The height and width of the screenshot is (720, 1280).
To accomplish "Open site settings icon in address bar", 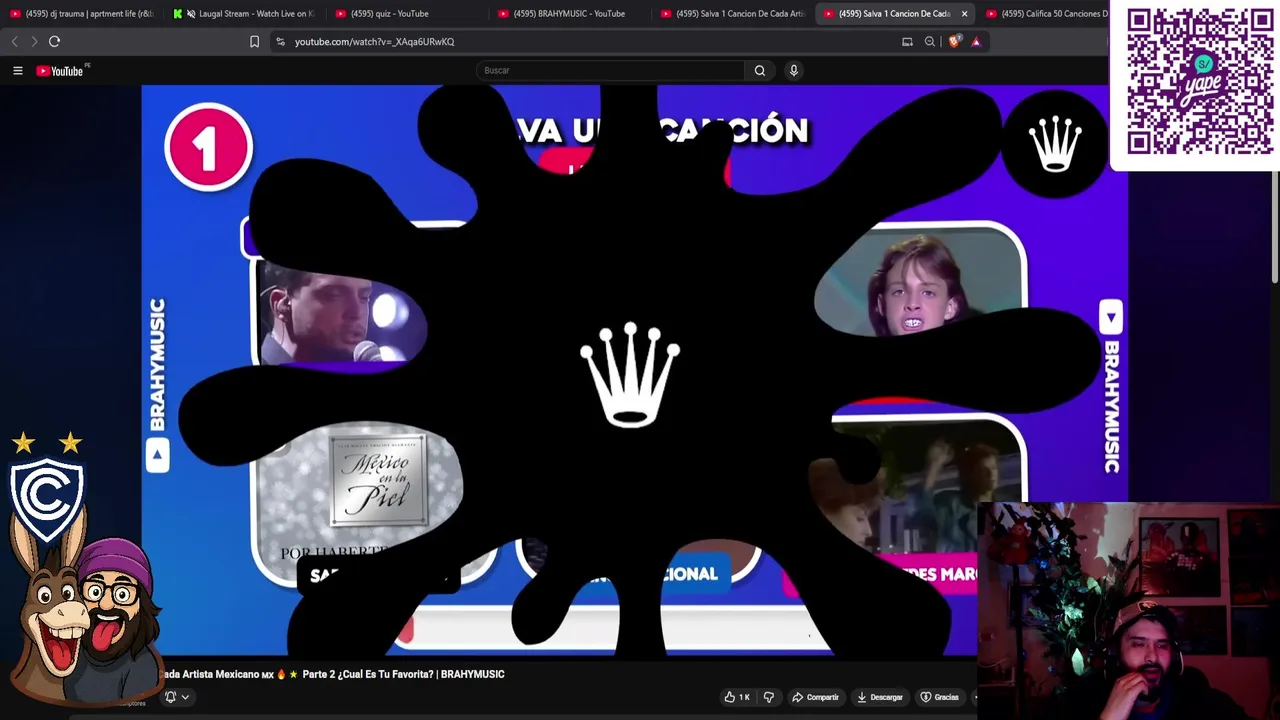I will point(280,41).
